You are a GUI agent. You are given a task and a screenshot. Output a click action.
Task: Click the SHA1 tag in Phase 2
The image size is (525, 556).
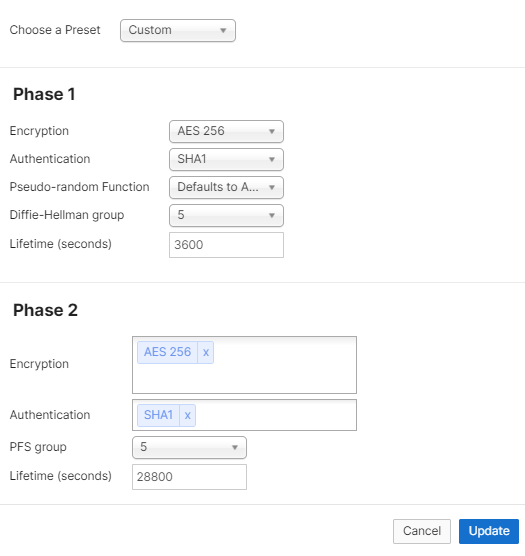pos(158,415)
